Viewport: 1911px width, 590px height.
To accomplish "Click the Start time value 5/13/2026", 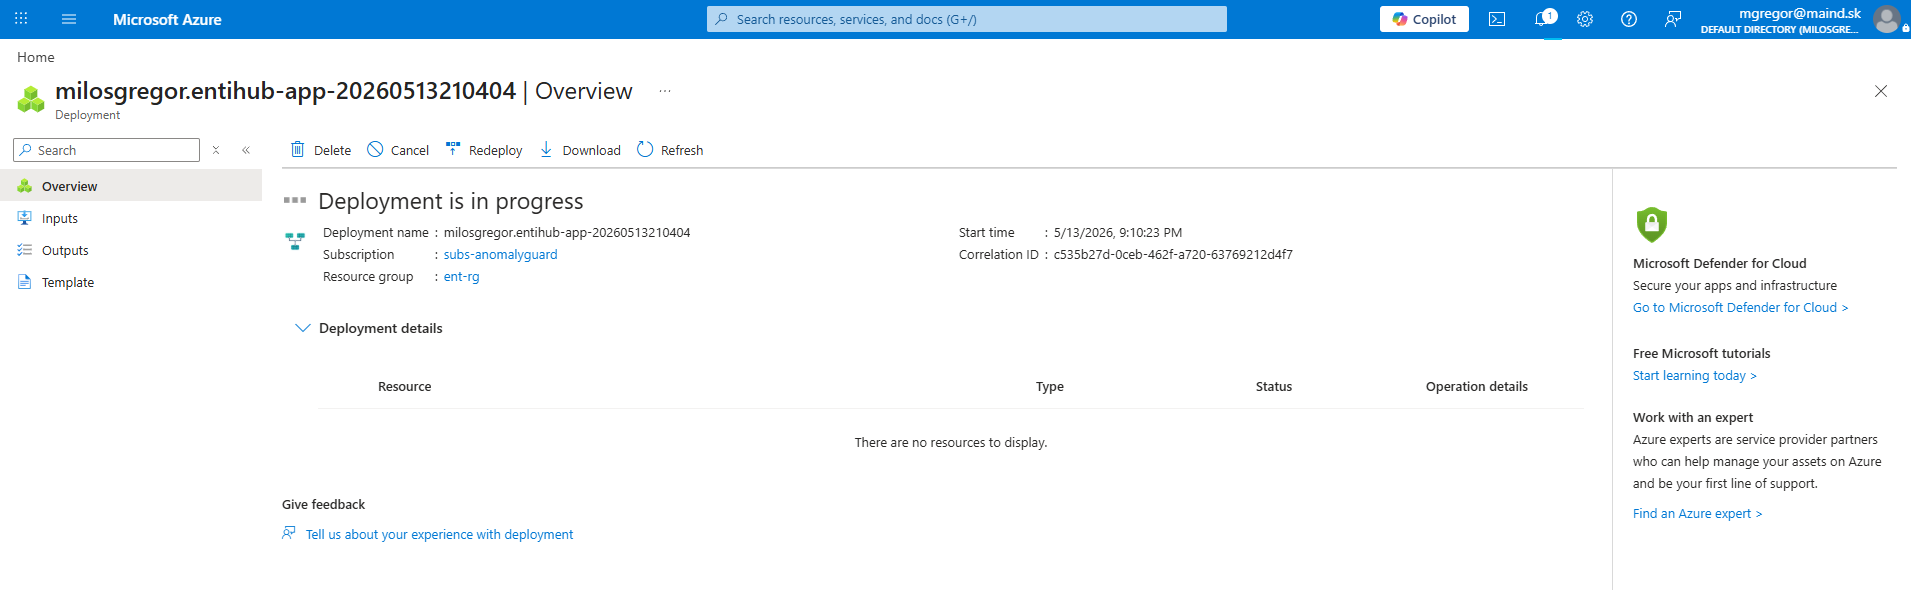I will pos(1118,233).
